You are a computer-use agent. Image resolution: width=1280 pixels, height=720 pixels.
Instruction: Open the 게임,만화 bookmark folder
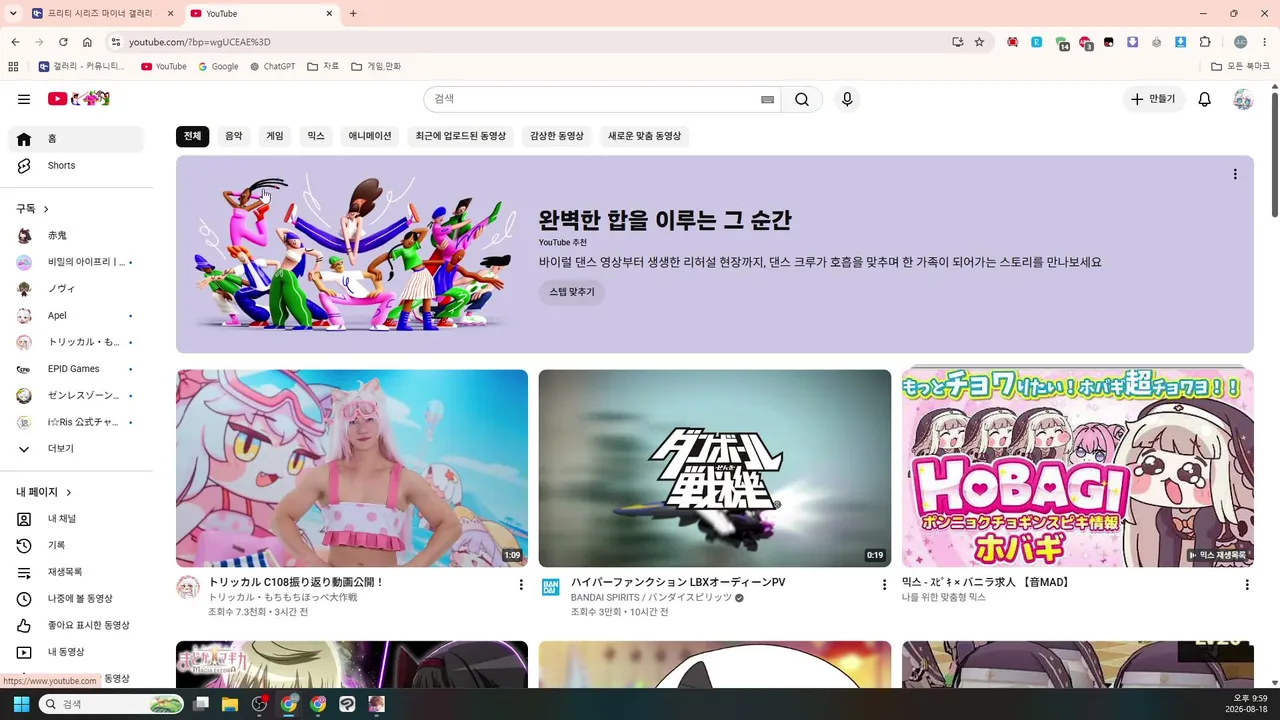pos(376,67)
